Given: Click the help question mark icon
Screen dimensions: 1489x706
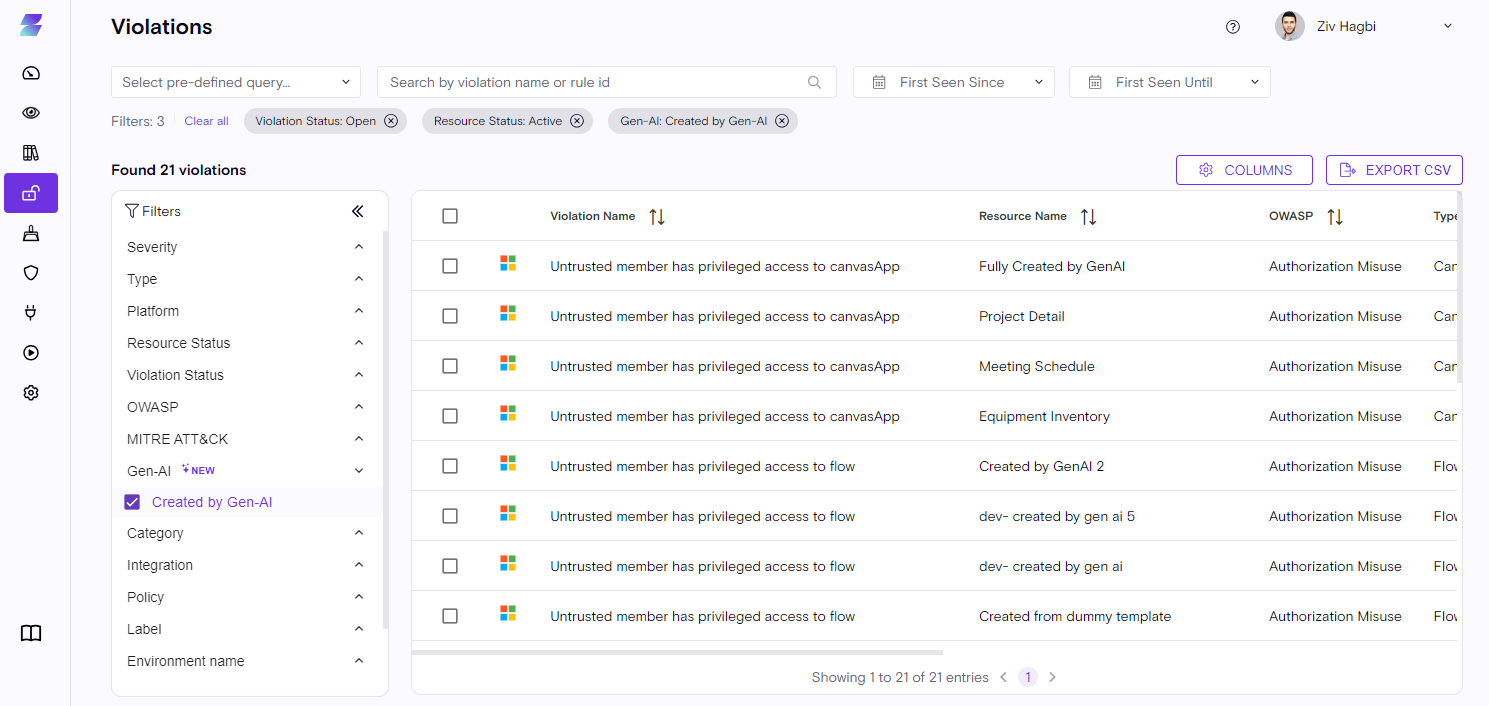Looking at the screenshot, I should pos(1233,27).
